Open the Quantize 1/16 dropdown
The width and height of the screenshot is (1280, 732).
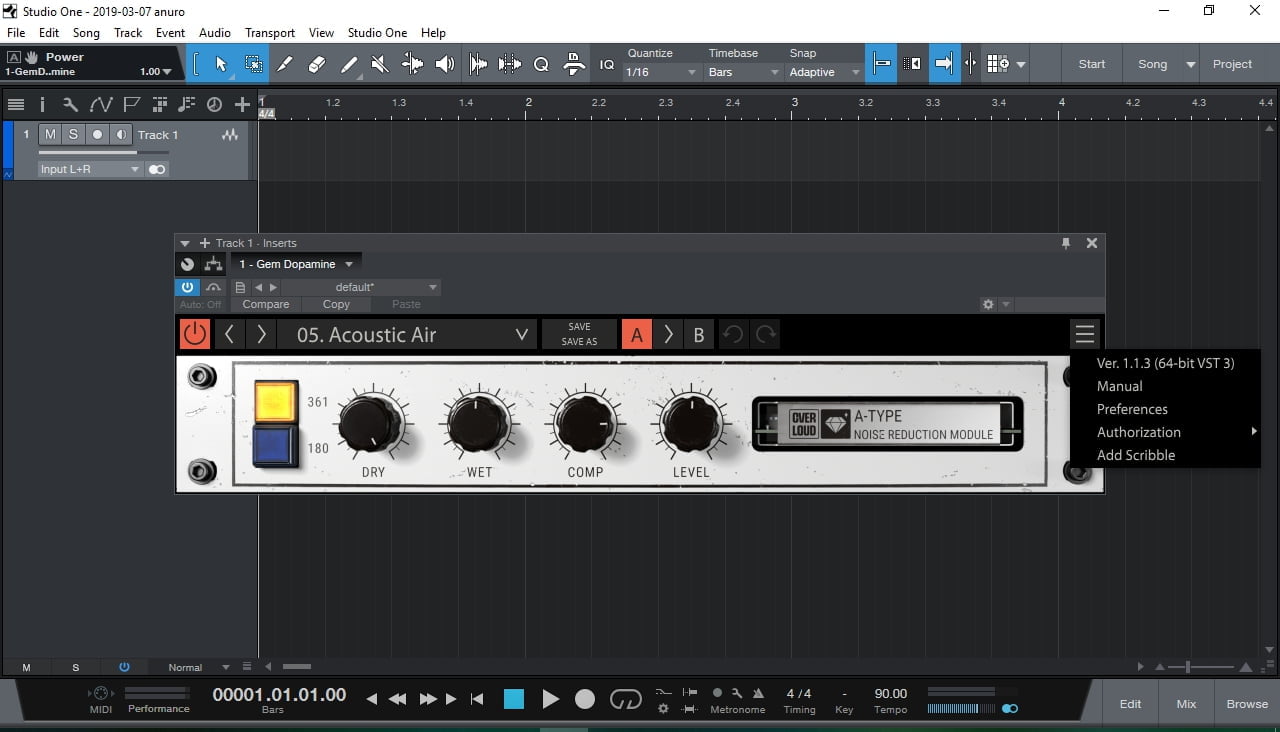coord(661,72)
